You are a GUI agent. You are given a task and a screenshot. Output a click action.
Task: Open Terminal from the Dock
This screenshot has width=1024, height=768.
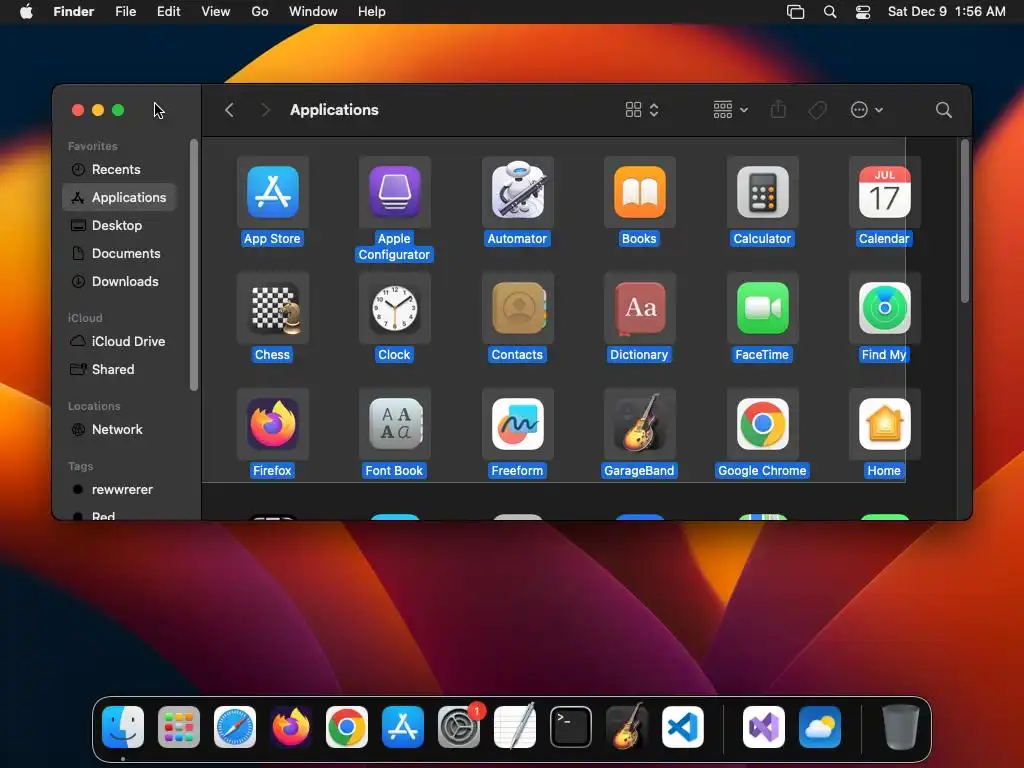pyautogui.click(x=571, y=727)
